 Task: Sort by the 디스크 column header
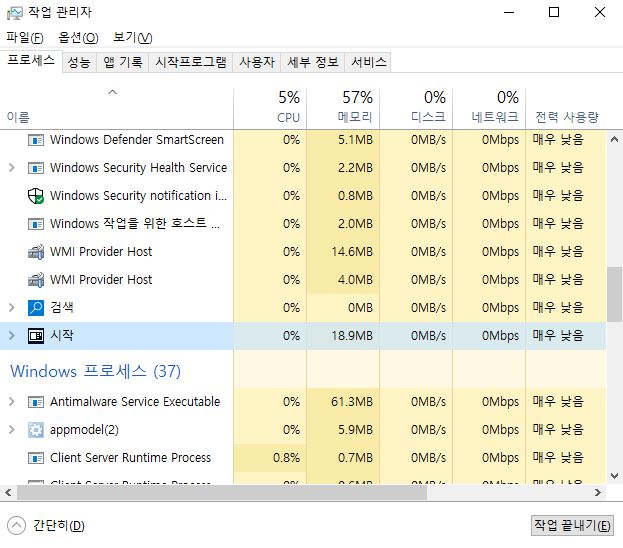tap(416, 108)
